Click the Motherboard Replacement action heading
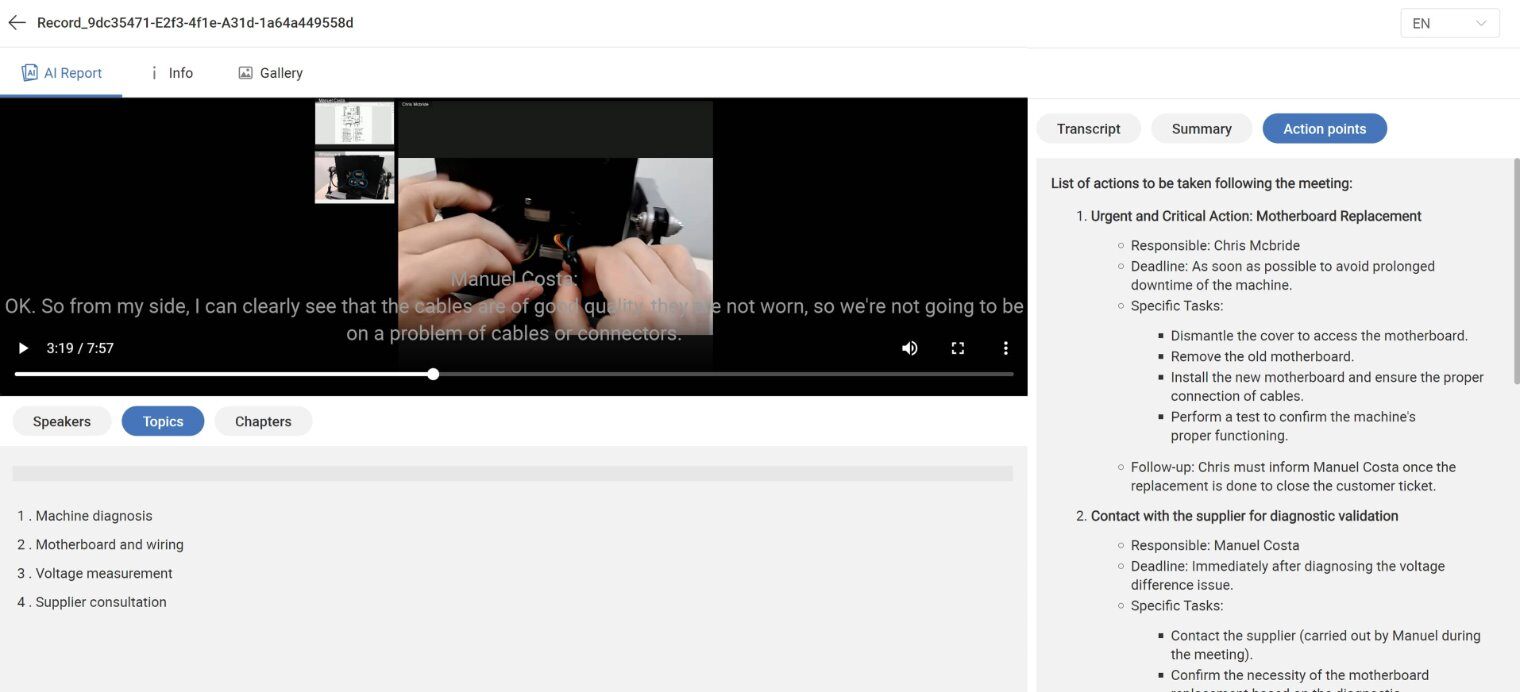Viewport: 1520px width, 692px height. pyautogui.click(x=1256, y=216)
